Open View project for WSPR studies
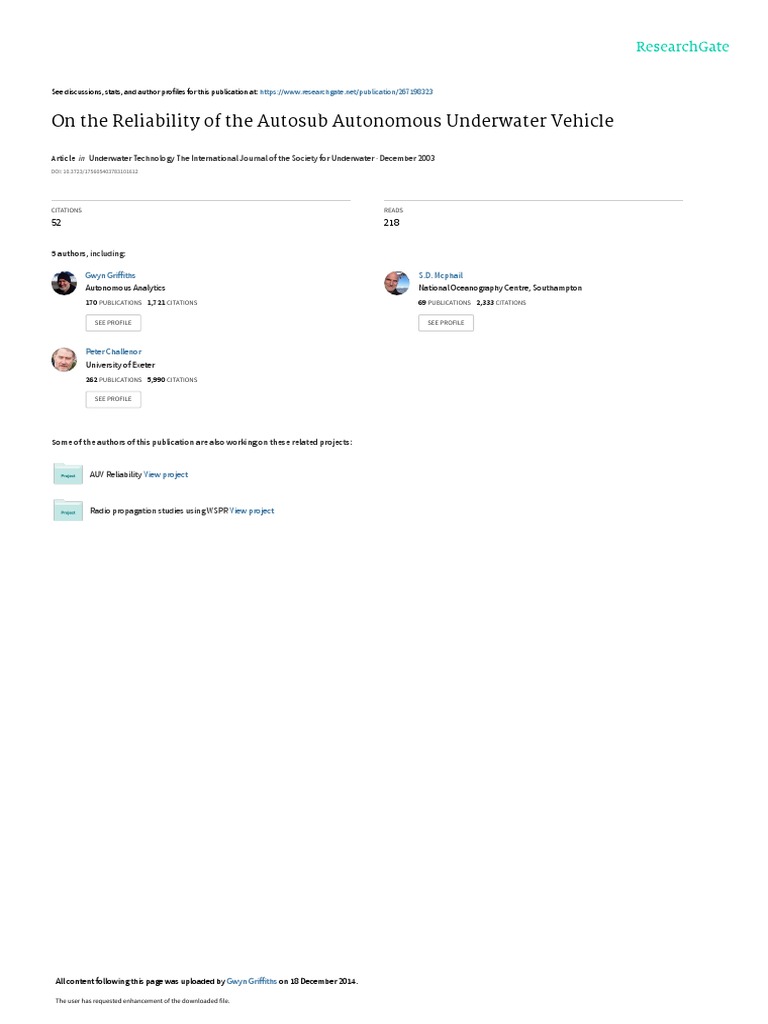Image resolution: width=768 pixels, height=1024 pixels. point(252,511)
